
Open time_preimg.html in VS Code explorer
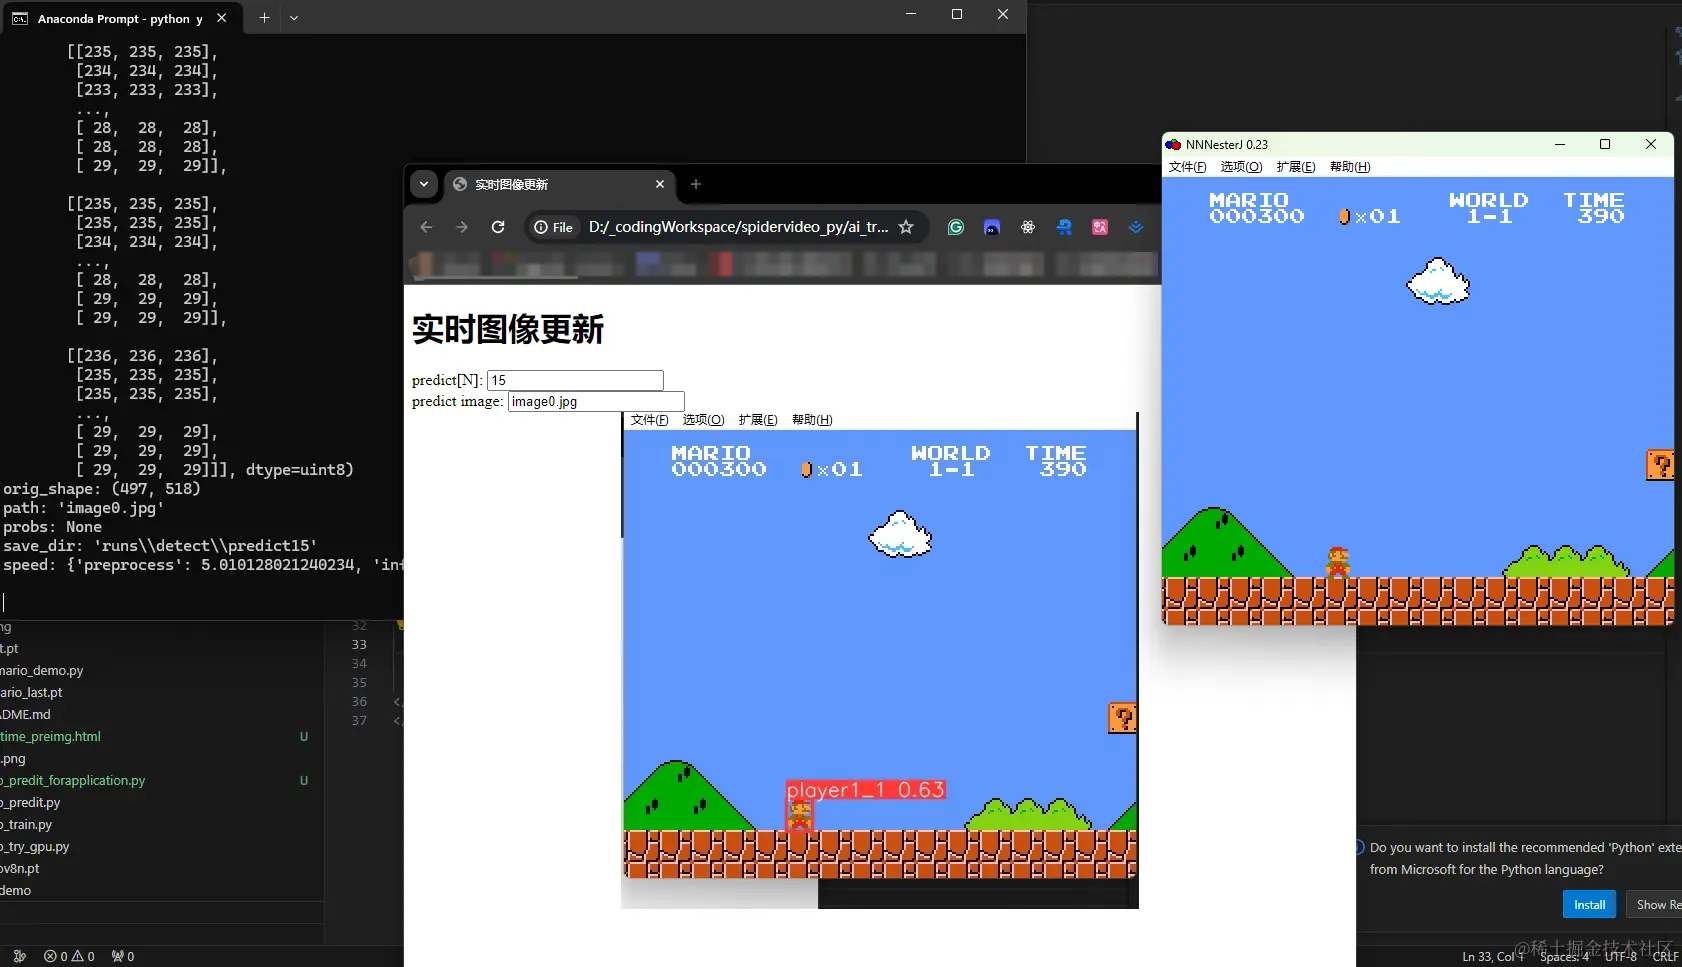pos(51,736)
